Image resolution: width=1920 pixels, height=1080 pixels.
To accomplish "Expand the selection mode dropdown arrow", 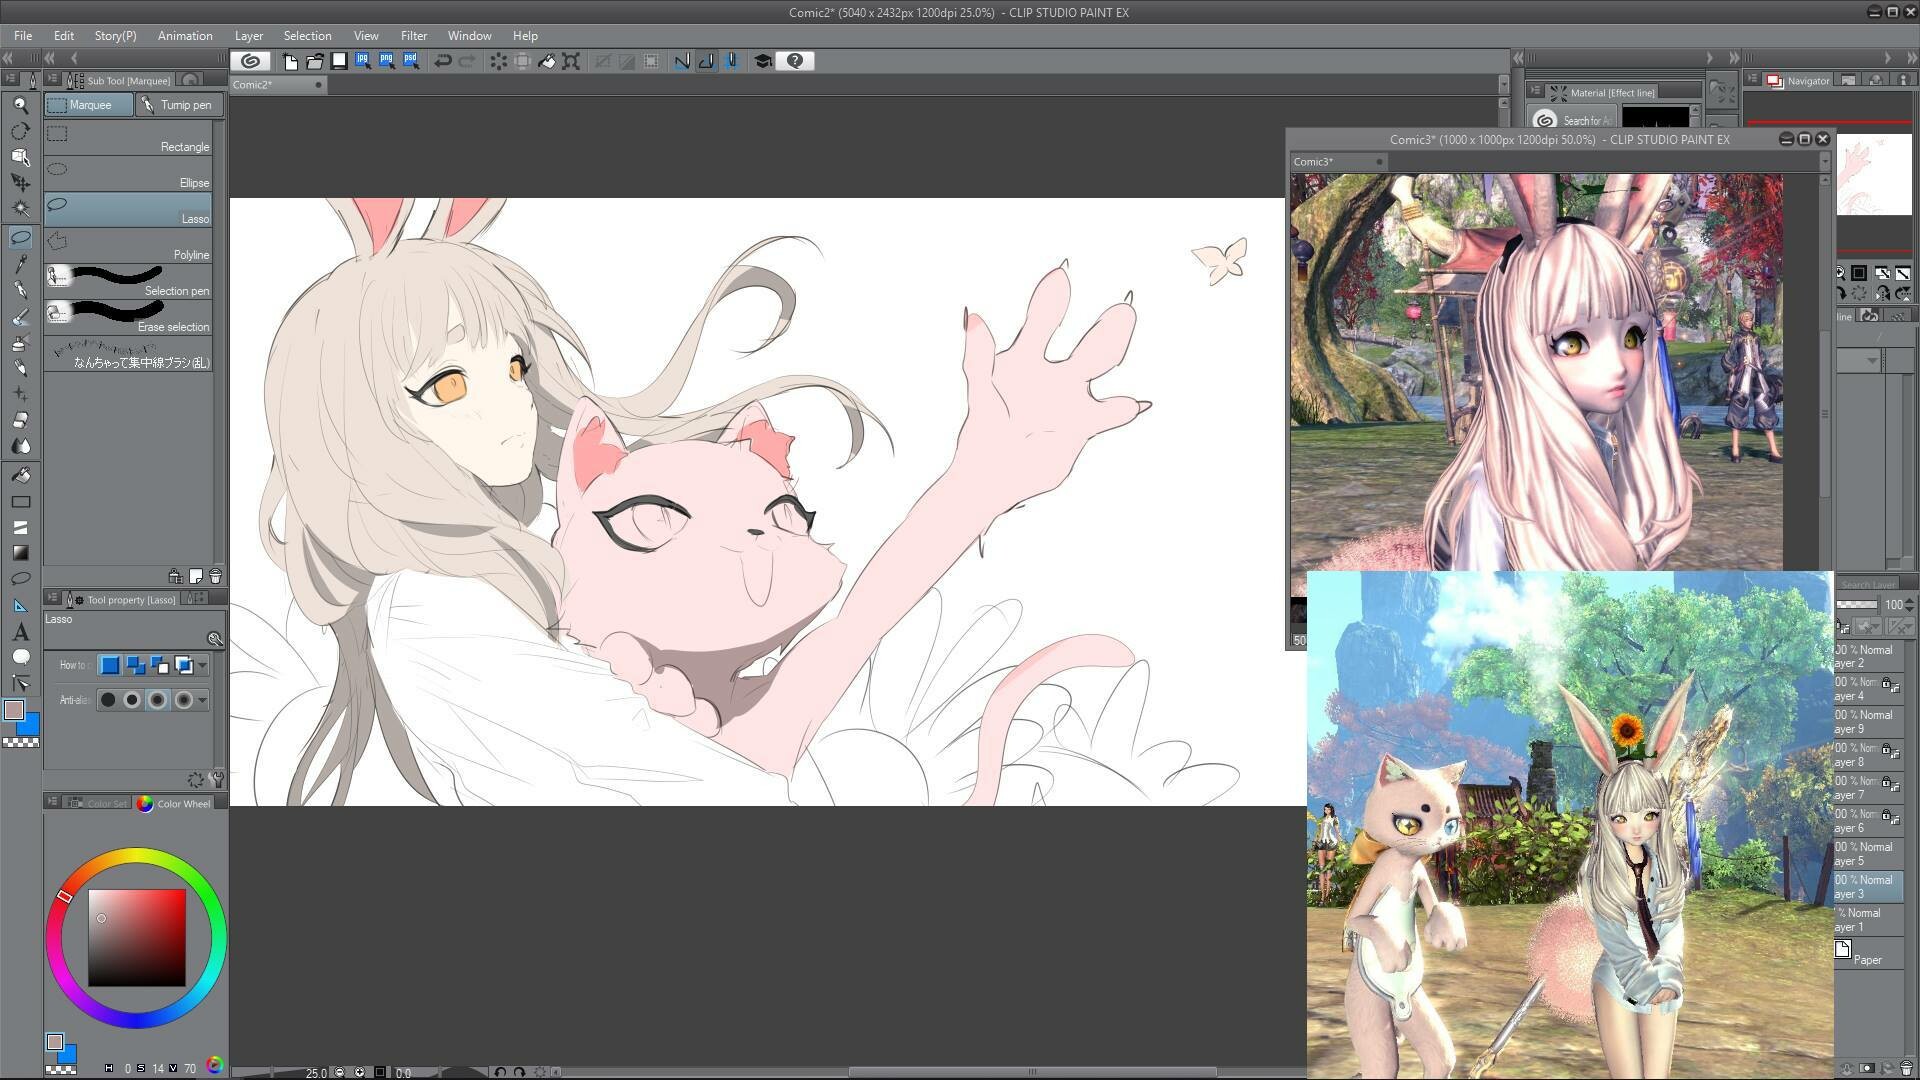I will [203, 665].
